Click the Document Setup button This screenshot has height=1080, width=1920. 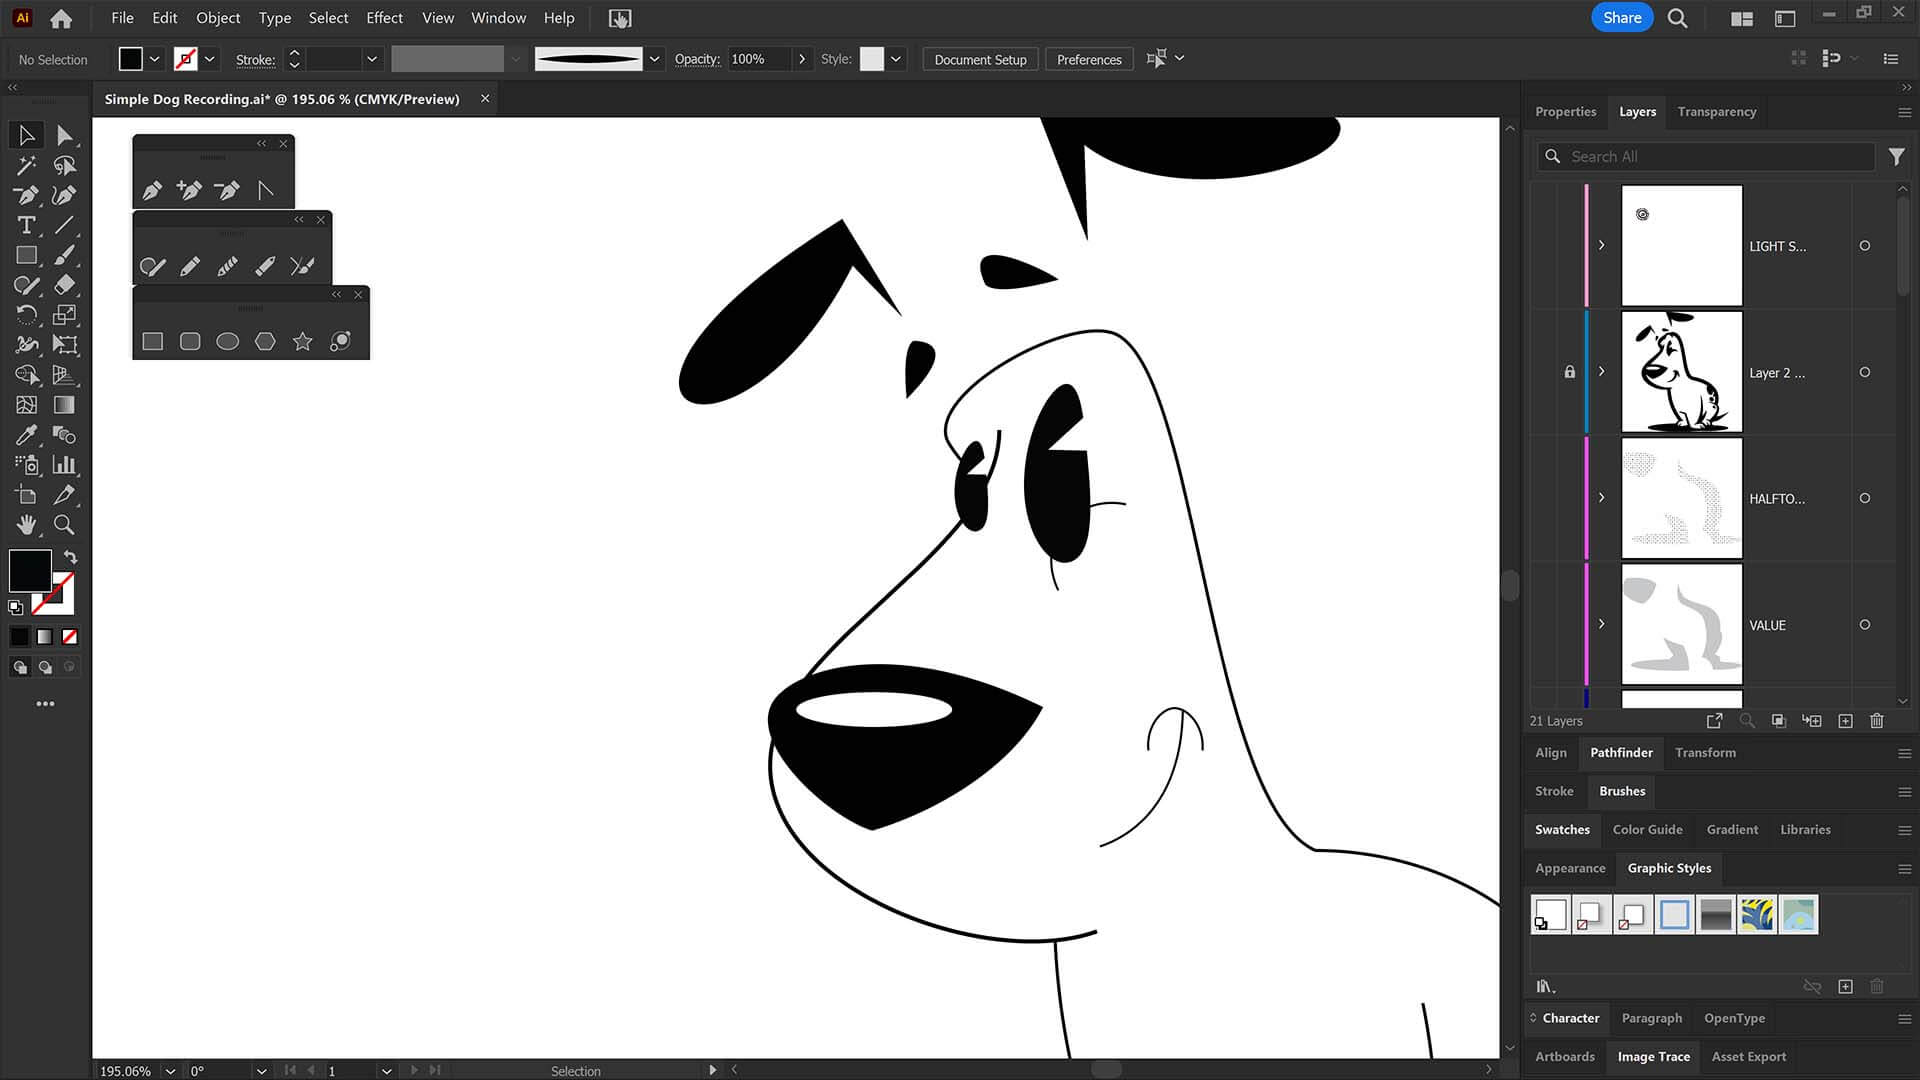pos(980,59)
